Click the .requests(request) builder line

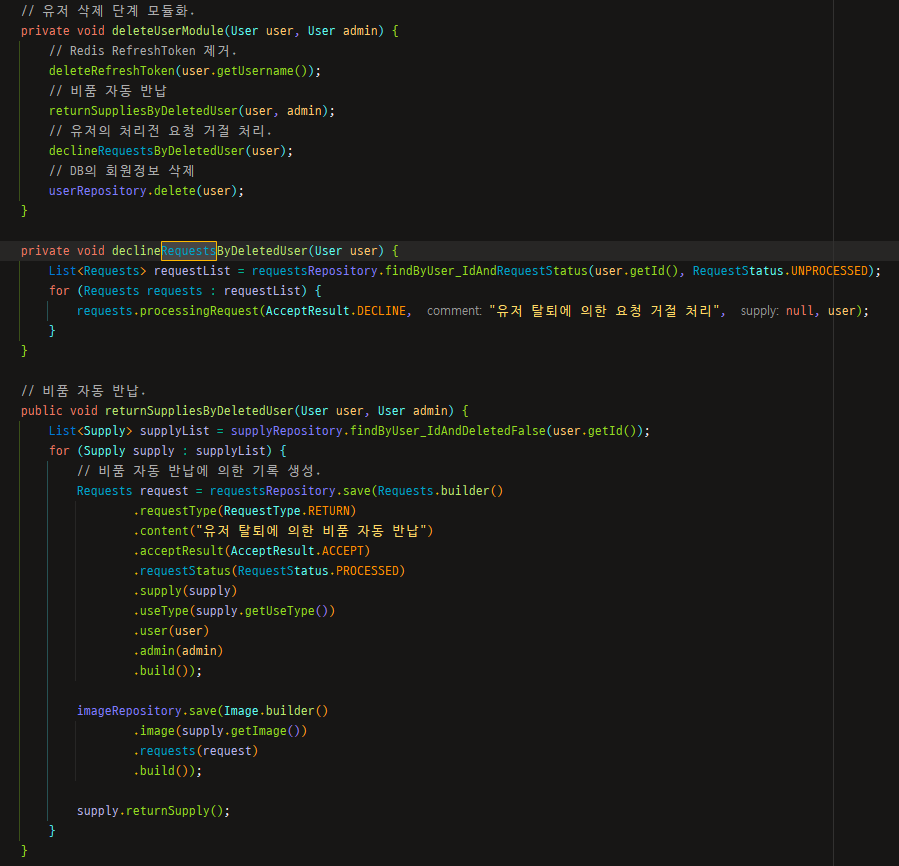pyautogui.click(x=196, y=751)
